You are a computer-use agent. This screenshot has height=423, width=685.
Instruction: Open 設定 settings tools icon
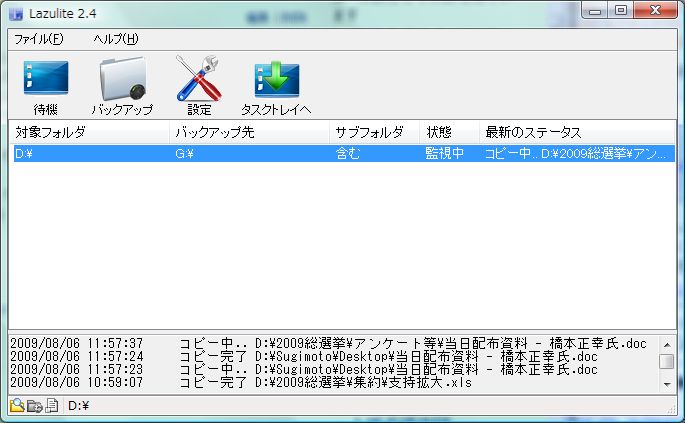click(199, 86)
